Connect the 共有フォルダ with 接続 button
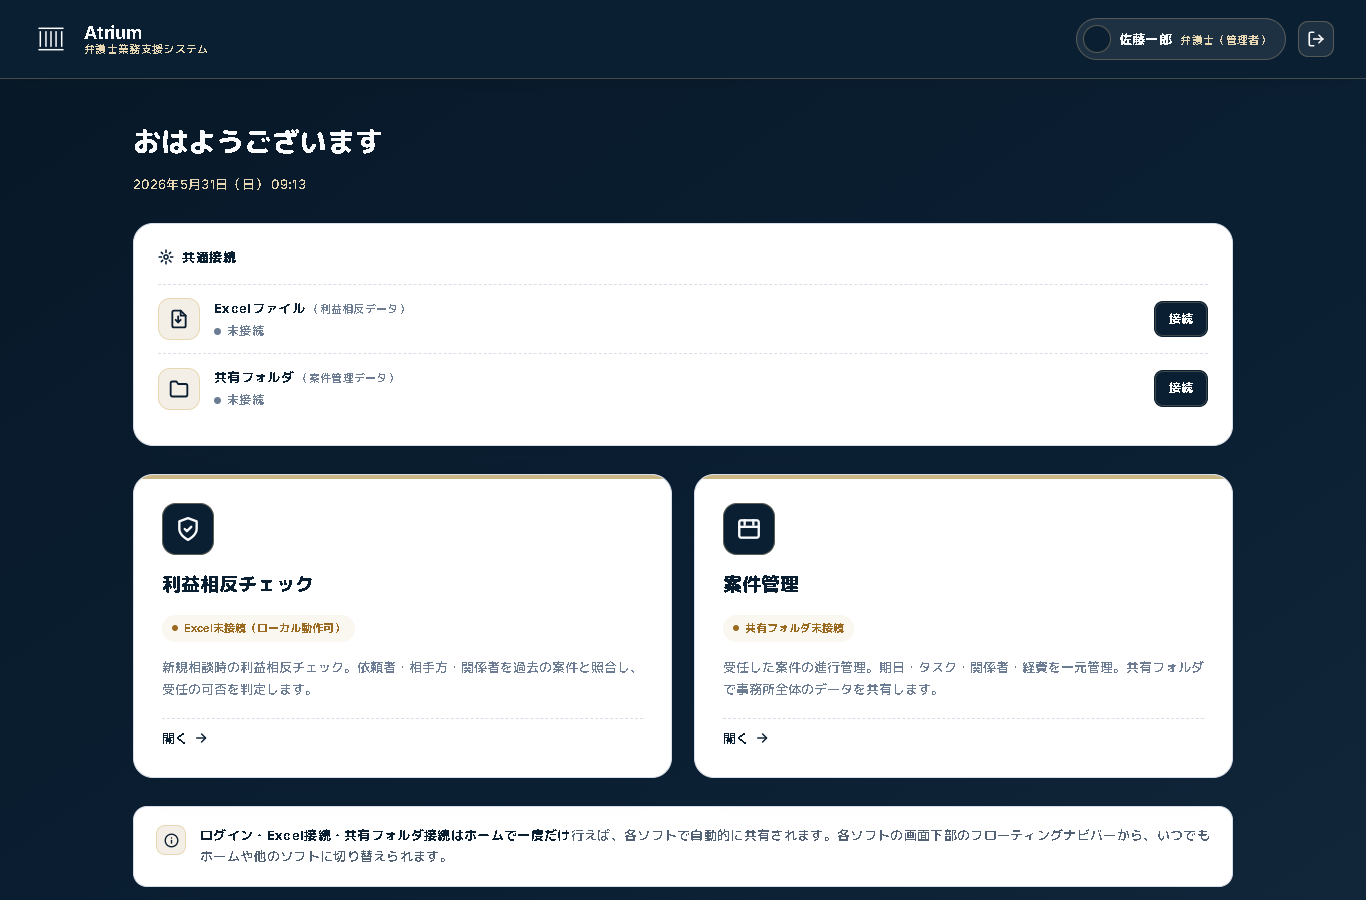This screenshot has height=900, width=1366. click(x=1181, y=388)
